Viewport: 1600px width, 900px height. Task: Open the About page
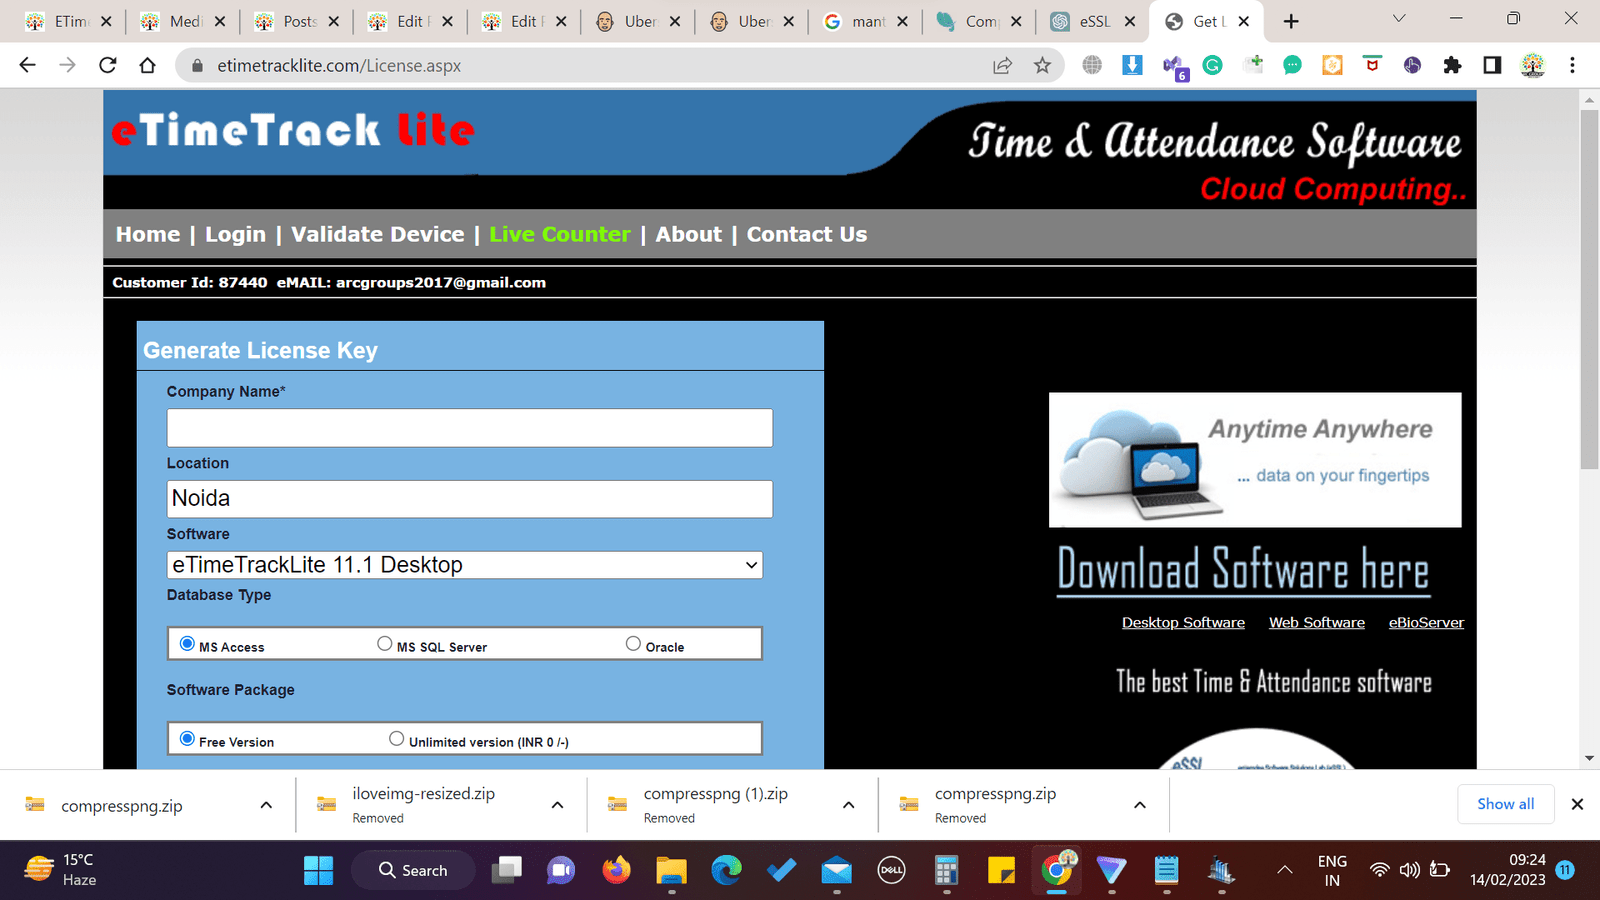[x=688, y=234]
